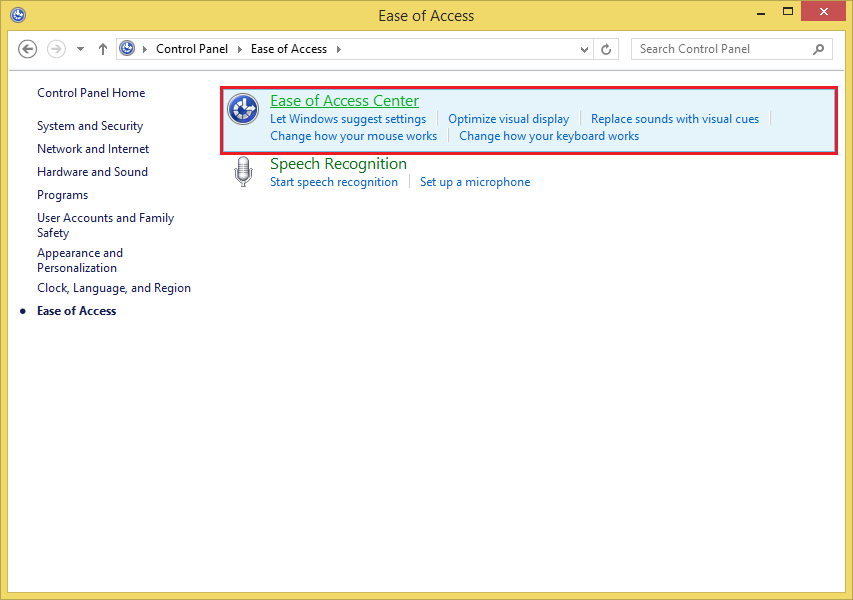Go up one level with Up arrow
Screen dimensions: 853x600
coord(103,49)
